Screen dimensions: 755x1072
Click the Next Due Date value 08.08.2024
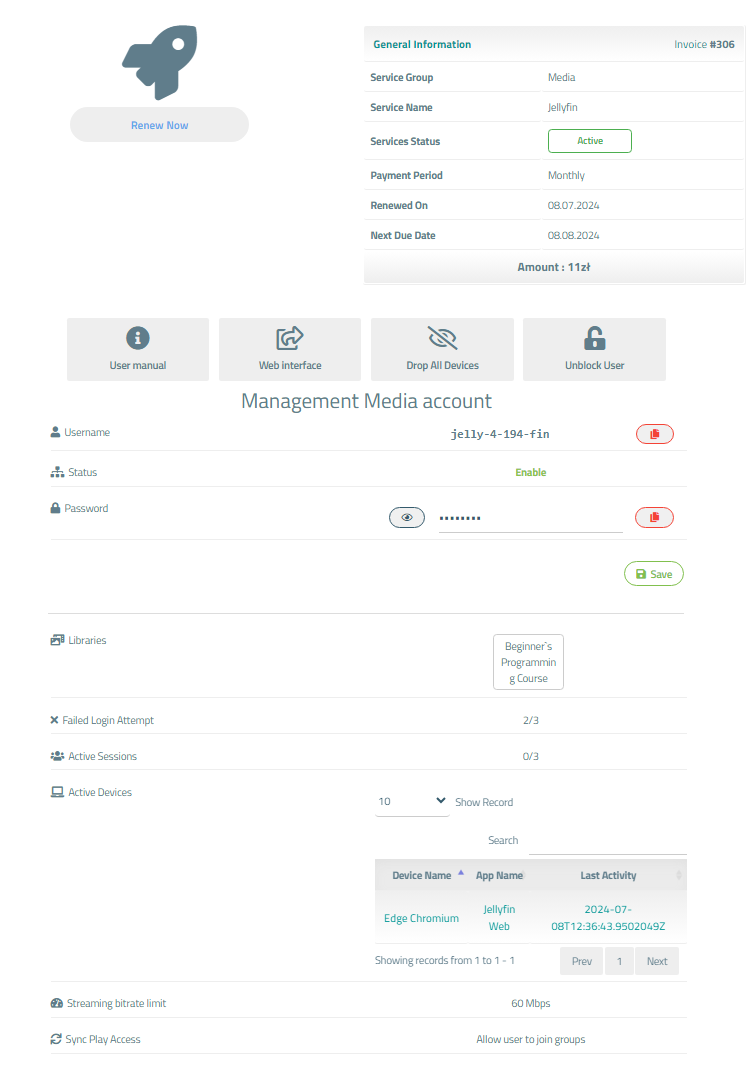click(574, 235)
